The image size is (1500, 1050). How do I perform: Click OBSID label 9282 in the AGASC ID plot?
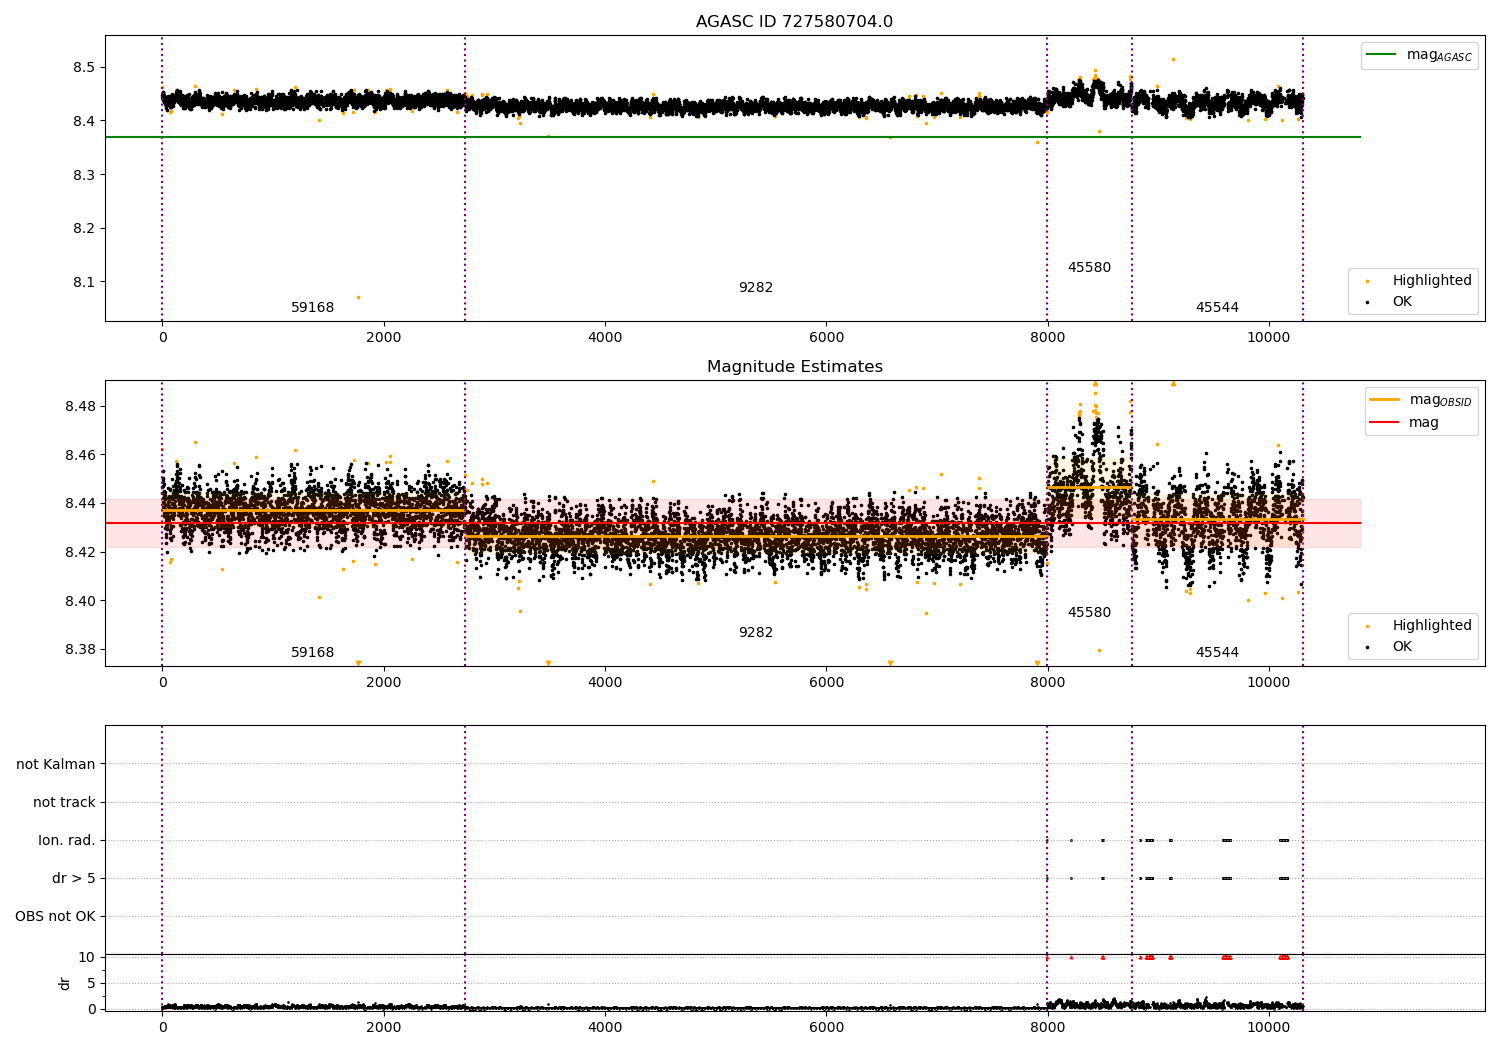coord(756,288)
